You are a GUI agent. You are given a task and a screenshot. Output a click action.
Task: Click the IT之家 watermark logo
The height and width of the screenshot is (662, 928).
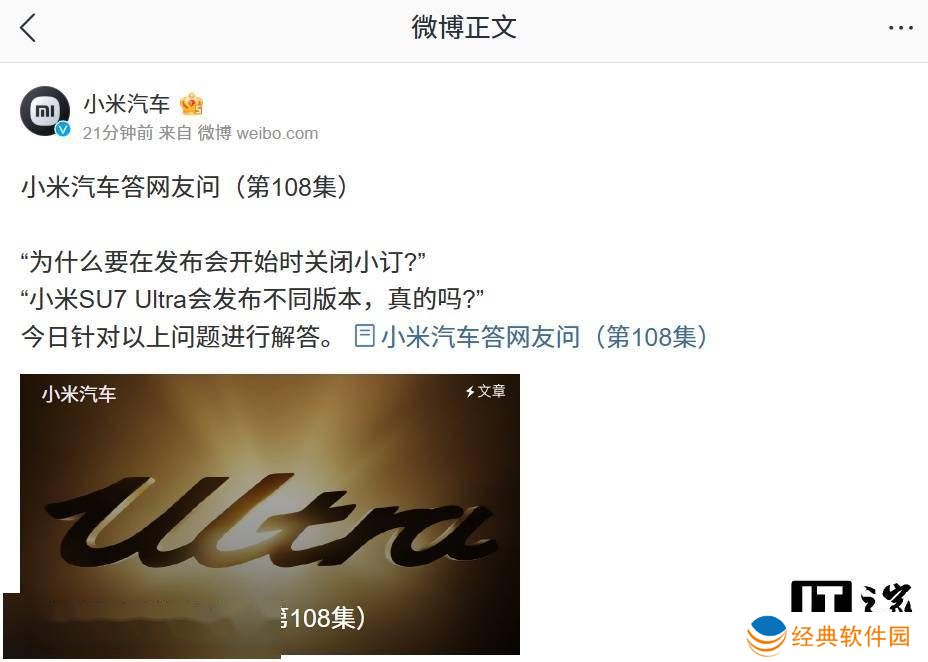pos(851,596)
